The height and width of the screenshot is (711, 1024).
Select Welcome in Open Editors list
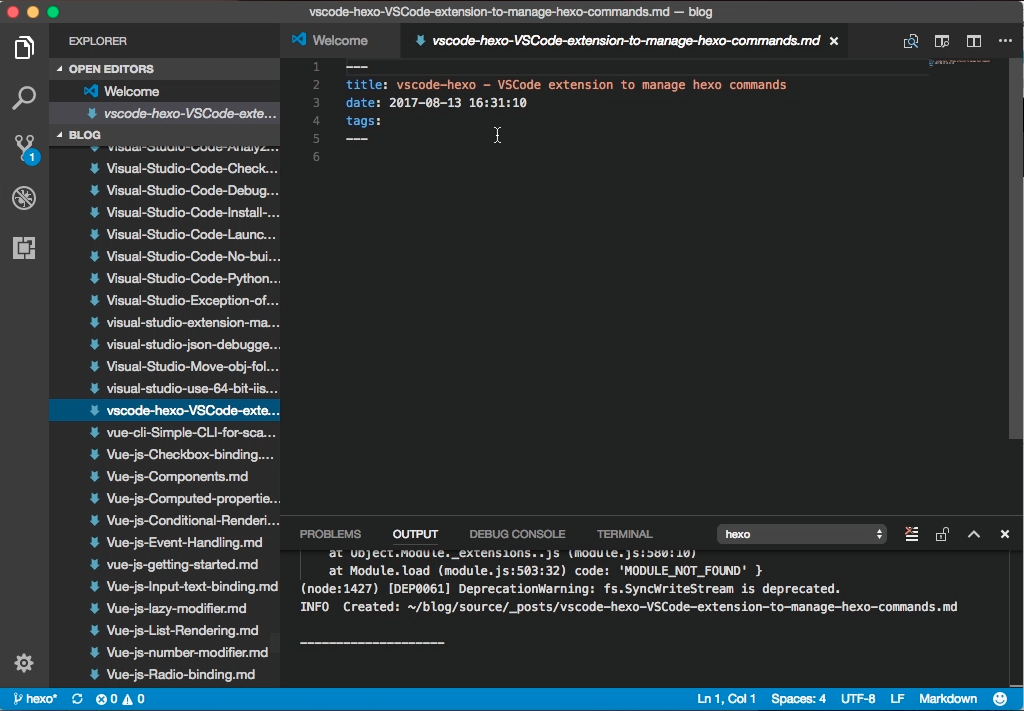tap(165, 91)
